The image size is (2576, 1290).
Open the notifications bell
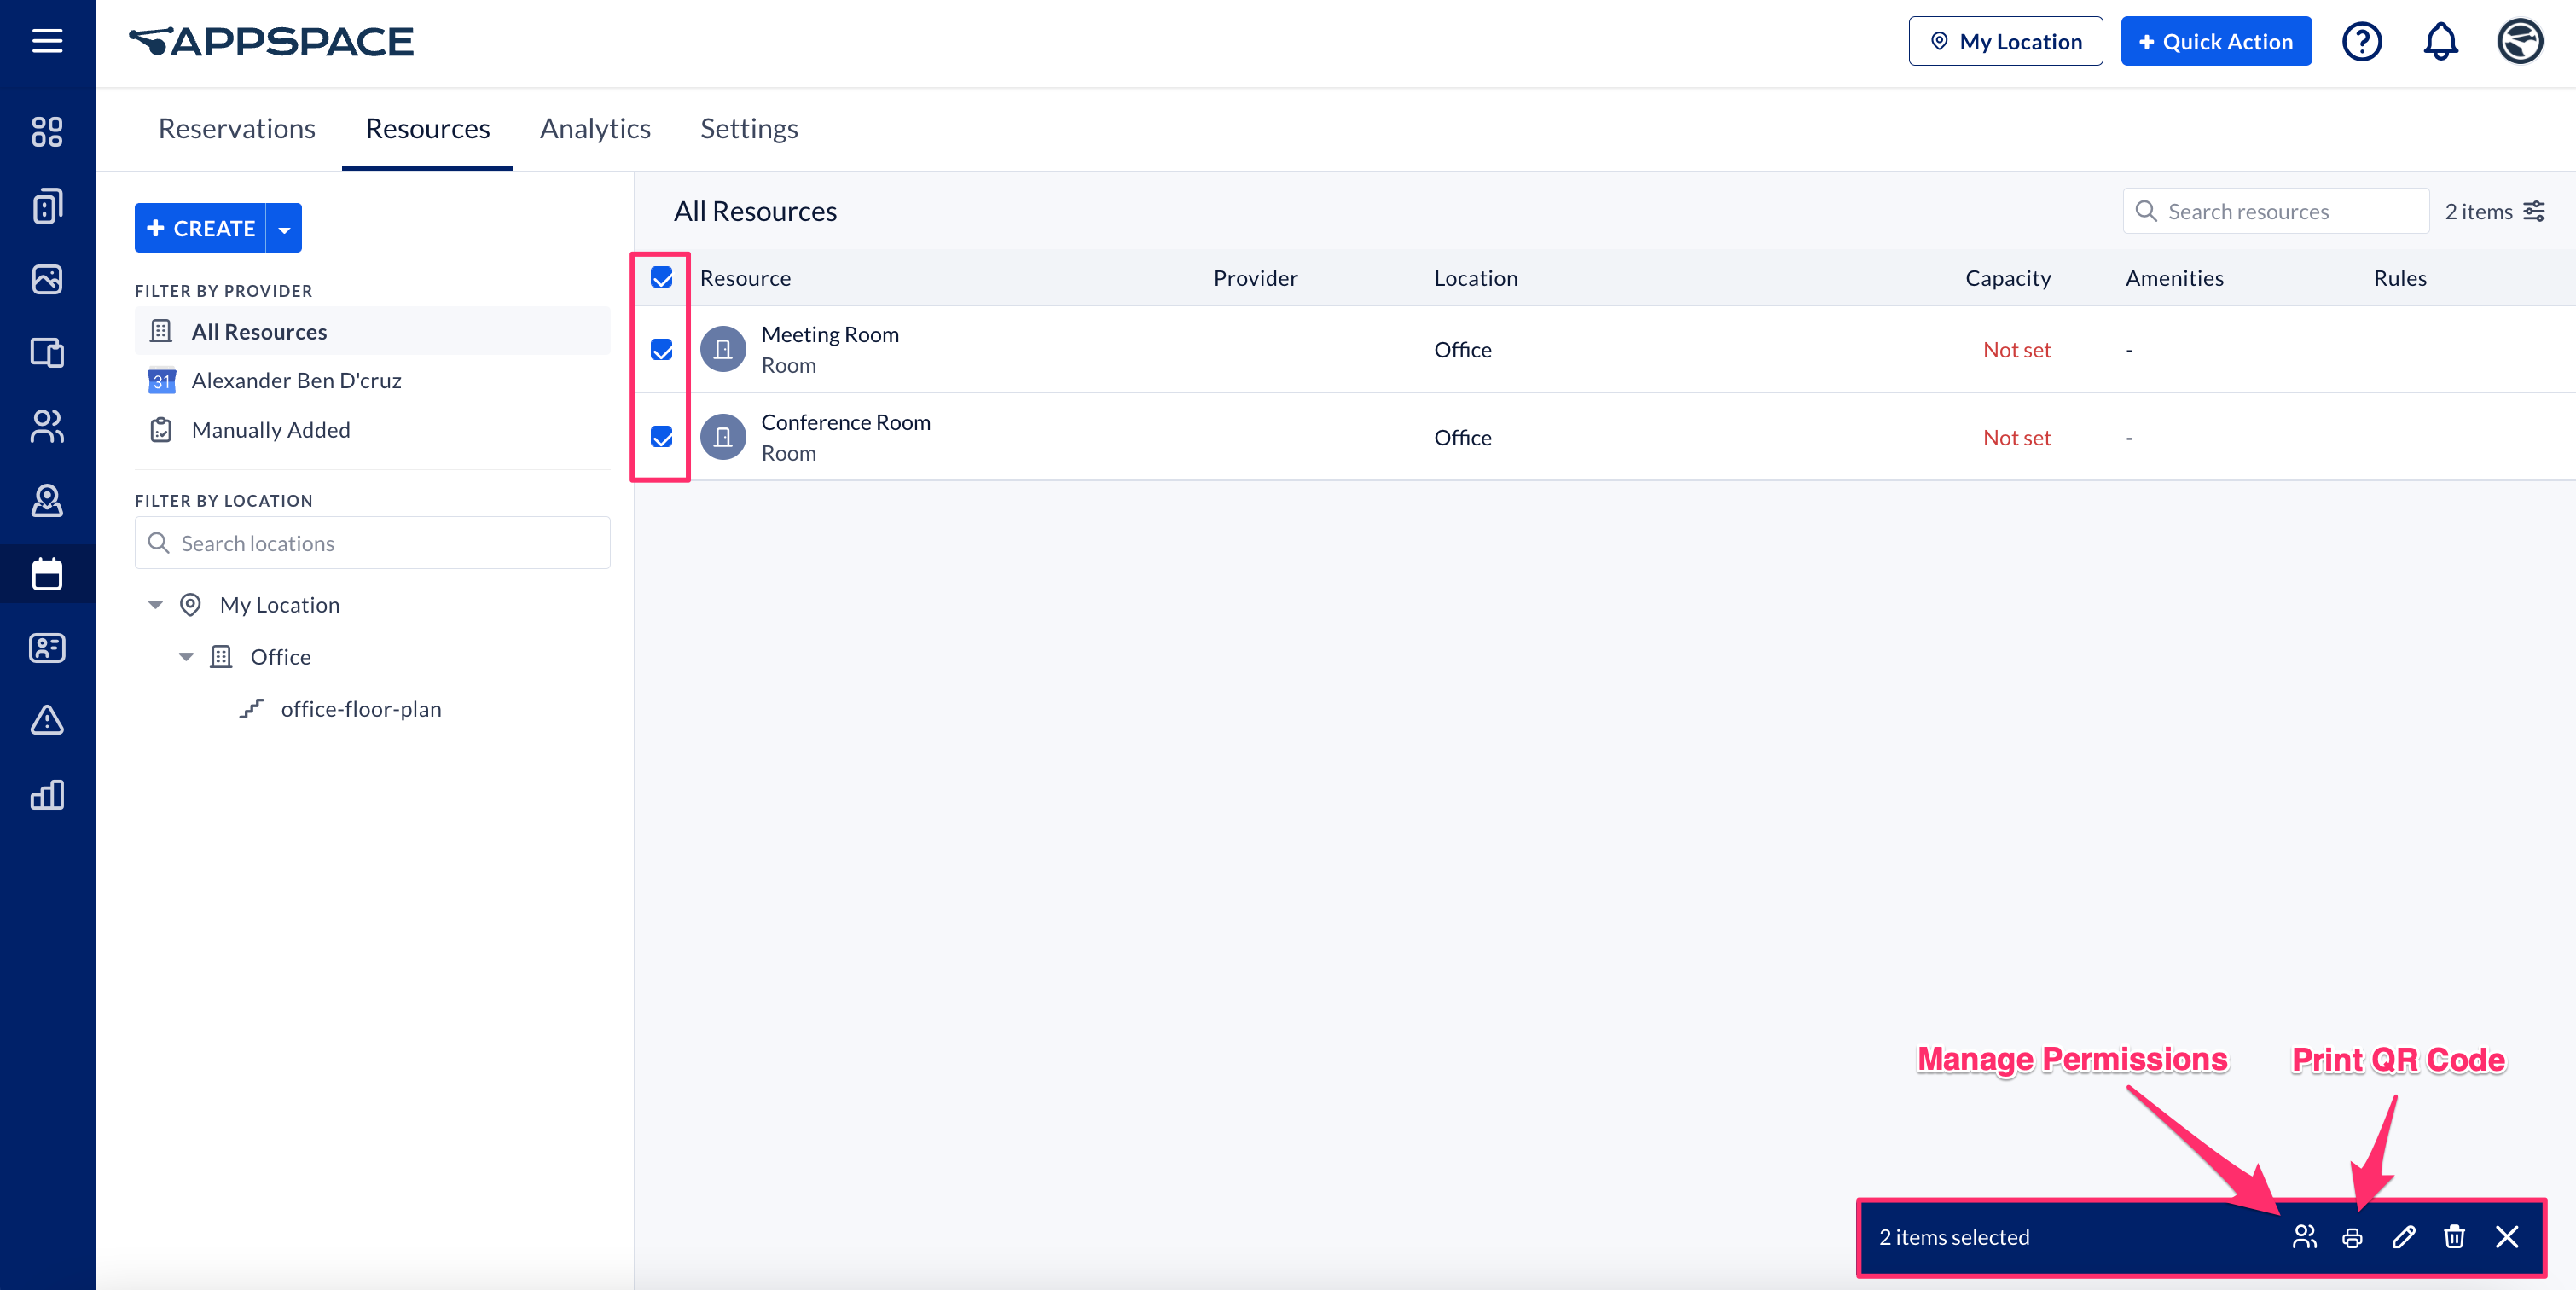point(2441,41)
